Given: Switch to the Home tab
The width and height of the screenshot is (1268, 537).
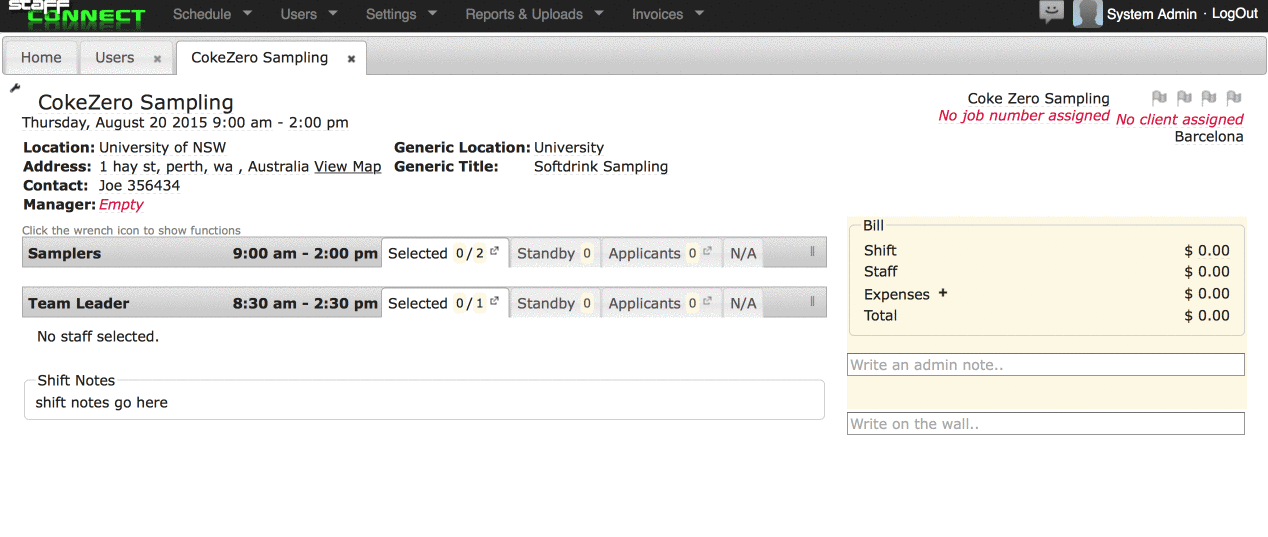Looking at the screenshot, I should 41,58.
